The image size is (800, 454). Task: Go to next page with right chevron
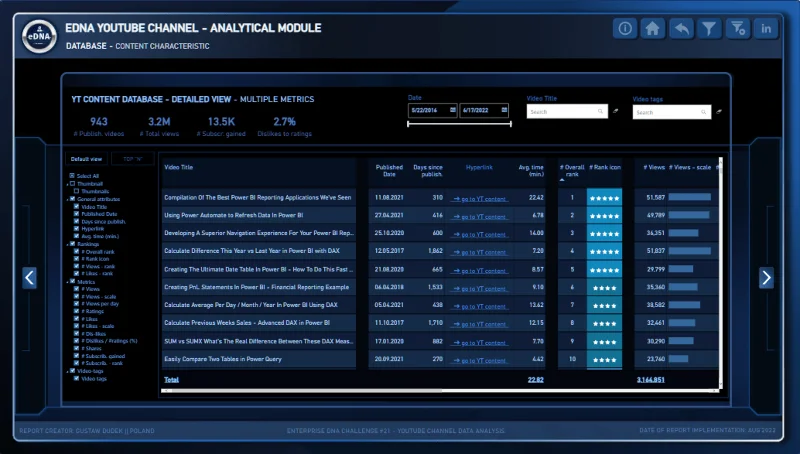coord(766,278)
